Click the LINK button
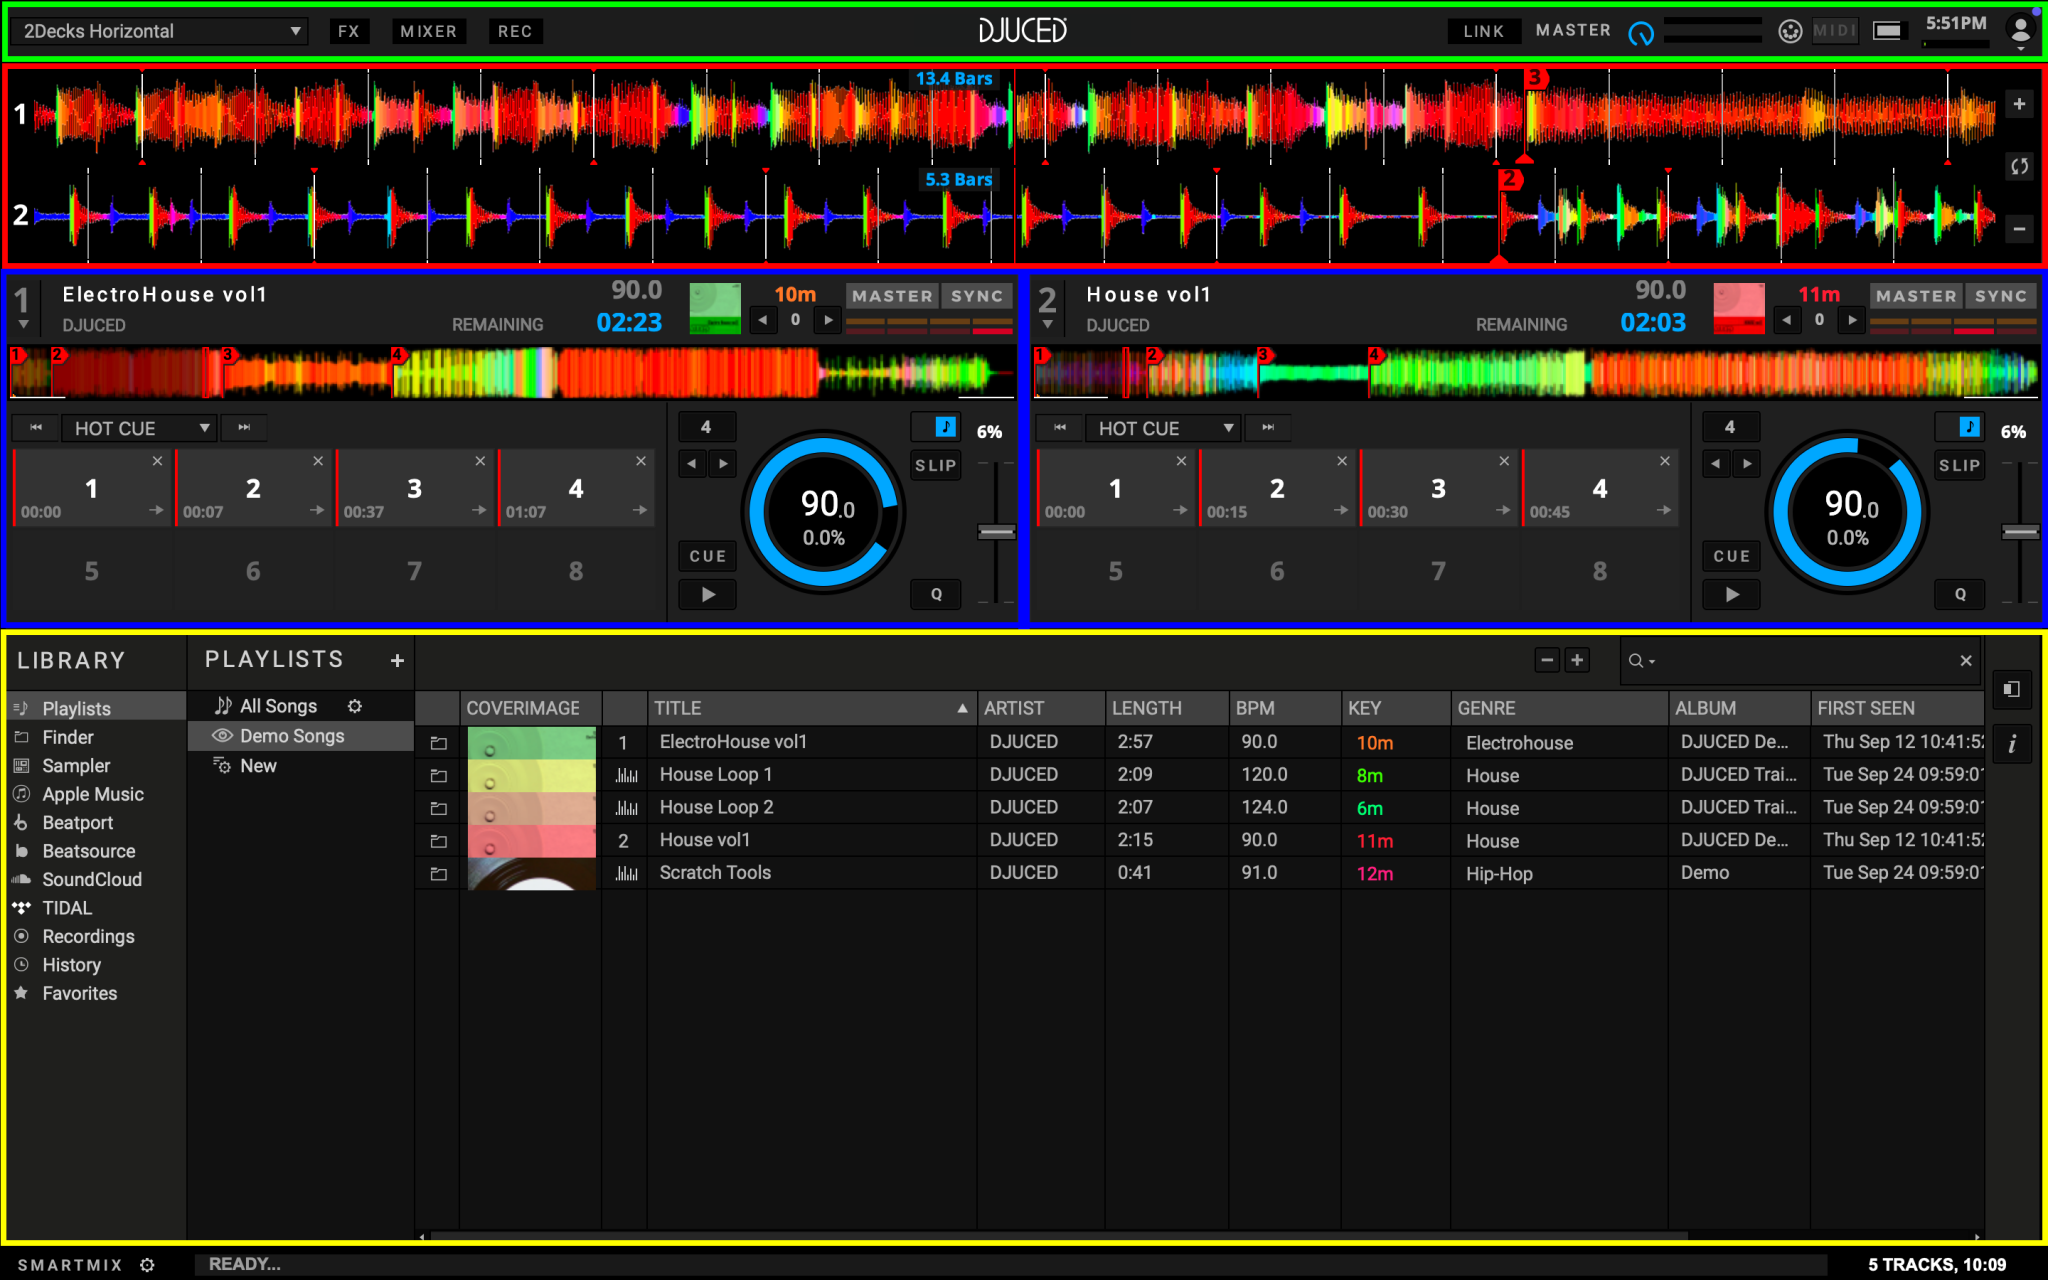2048x1280 pixels. (x=1483, y=31)
